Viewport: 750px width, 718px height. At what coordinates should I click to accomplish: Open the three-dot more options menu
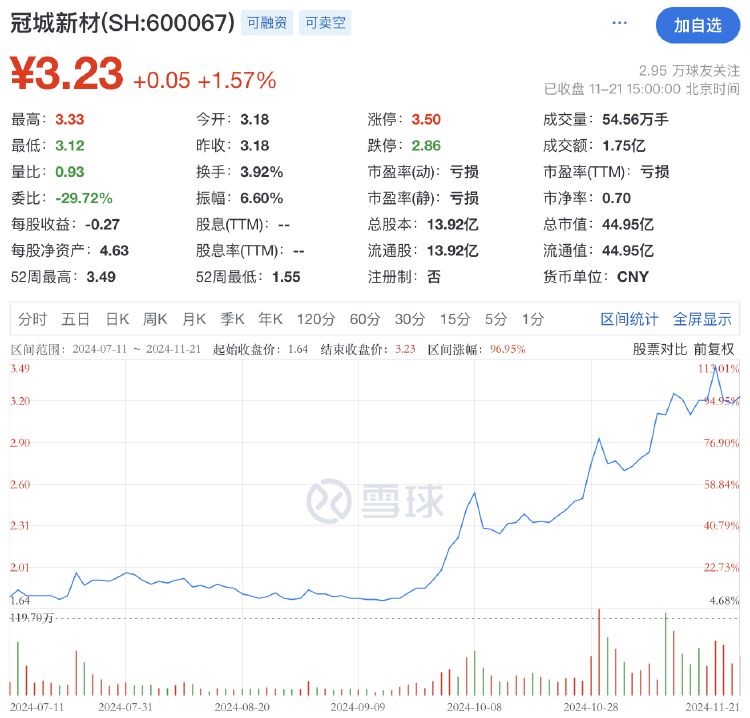tap(619, 23)
